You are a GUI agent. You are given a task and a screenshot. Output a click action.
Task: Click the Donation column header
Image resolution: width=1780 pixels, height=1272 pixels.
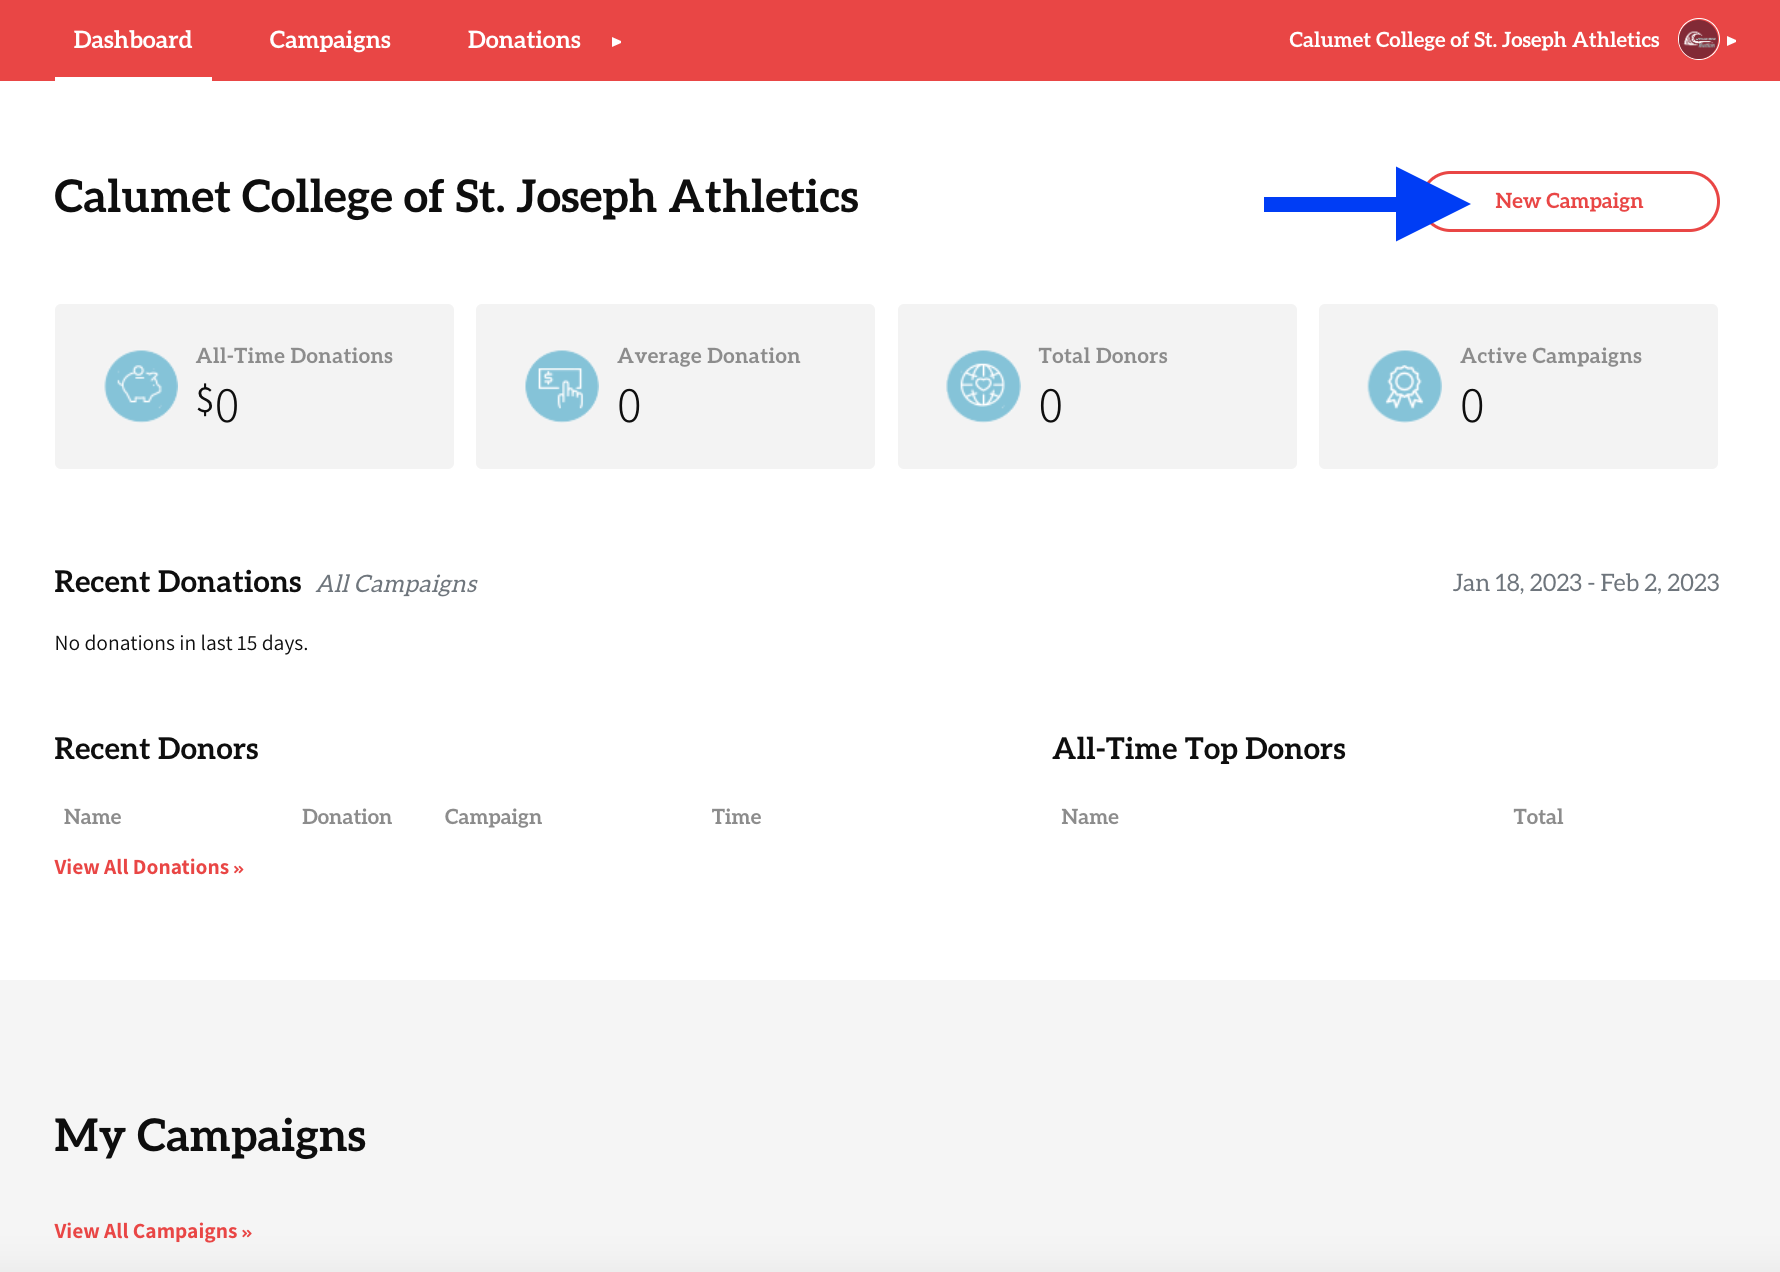tap(347, 817)
